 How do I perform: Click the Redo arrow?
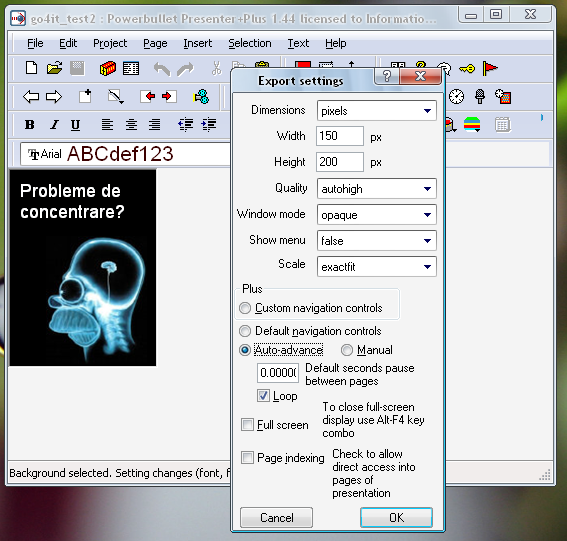(x=185, y=69)
